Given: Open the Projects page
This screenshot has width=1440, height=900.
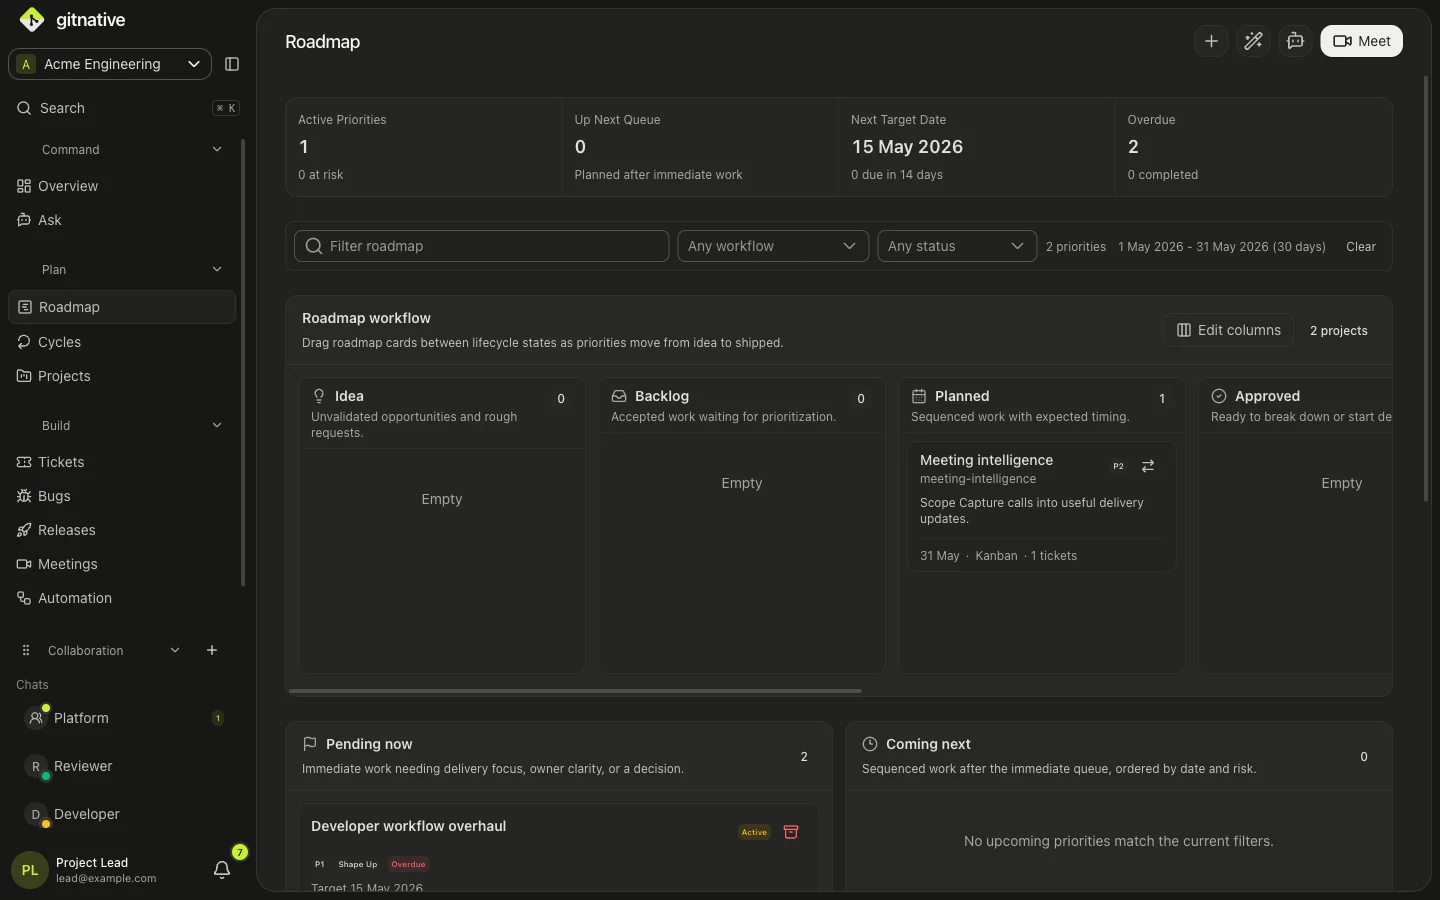Looking at the screenshot, I should pyautogui.click(x=122, y=376).
